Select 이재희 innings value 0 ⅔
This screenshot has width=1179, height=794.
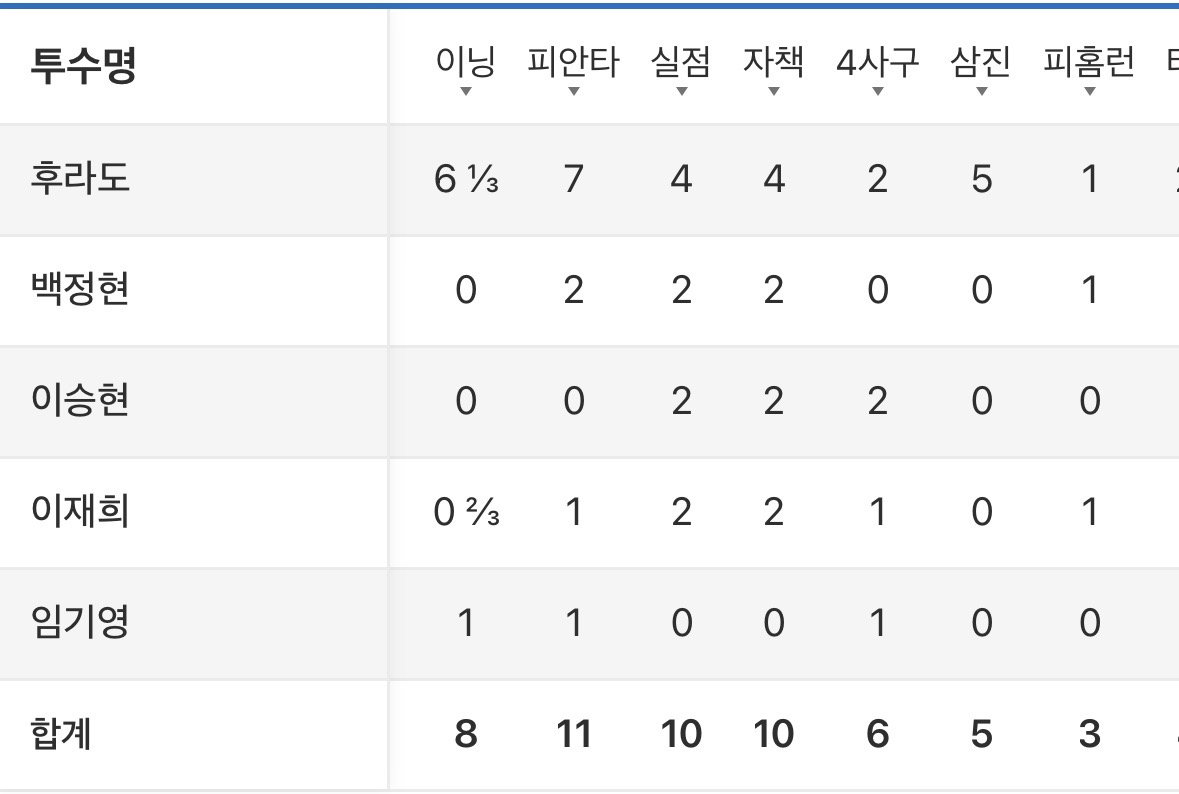point(466,512)
